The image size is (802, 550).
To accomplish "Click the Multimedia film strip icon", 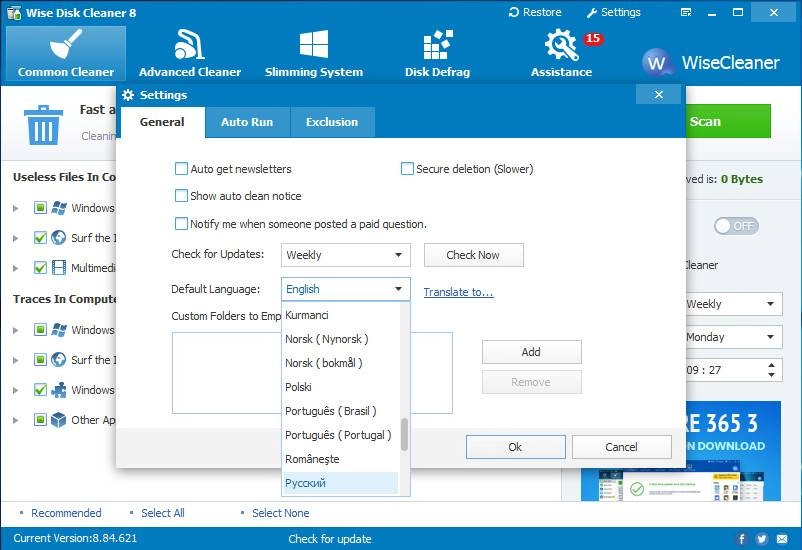I will (x=59, y=268).
